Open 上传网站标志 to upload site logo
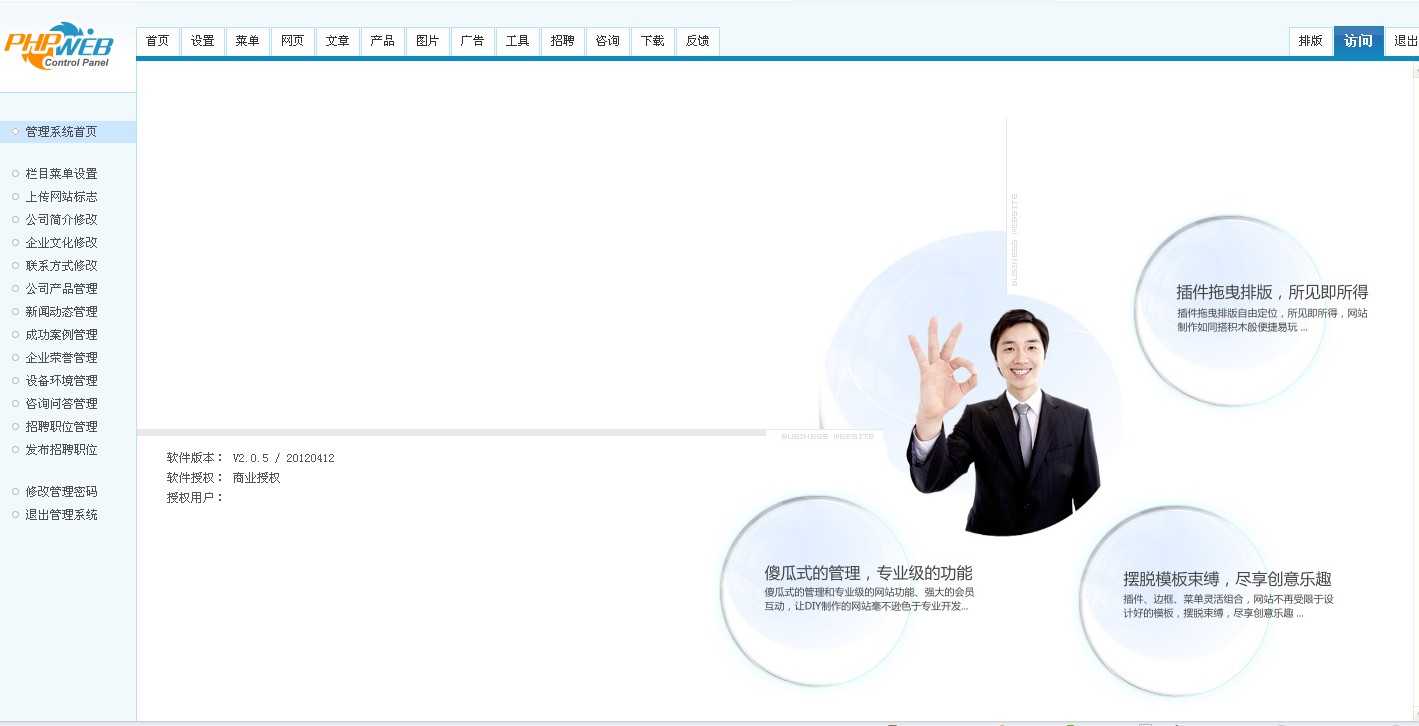This screenshot has height=726, width=1419. coord(61,196)
